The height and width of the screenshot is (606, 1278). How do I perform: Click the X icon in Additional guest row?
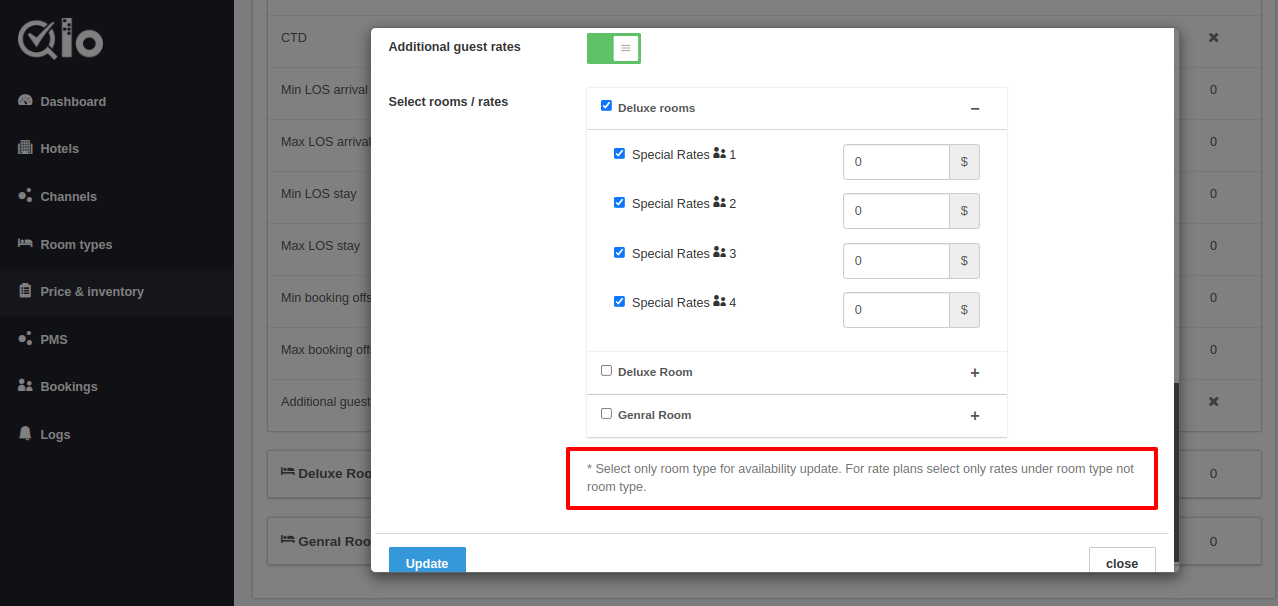[1213, 401]
